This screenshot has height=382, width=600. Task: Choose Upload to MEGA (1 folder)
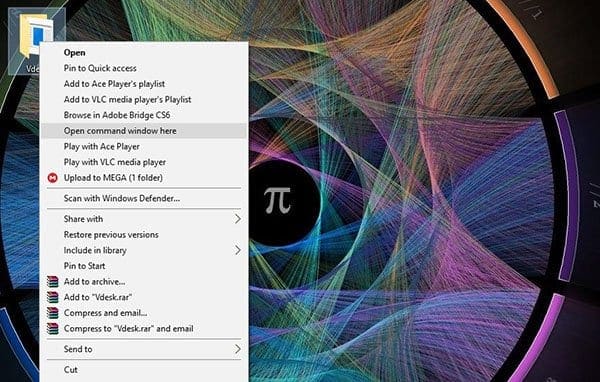[x=144, y=178]
